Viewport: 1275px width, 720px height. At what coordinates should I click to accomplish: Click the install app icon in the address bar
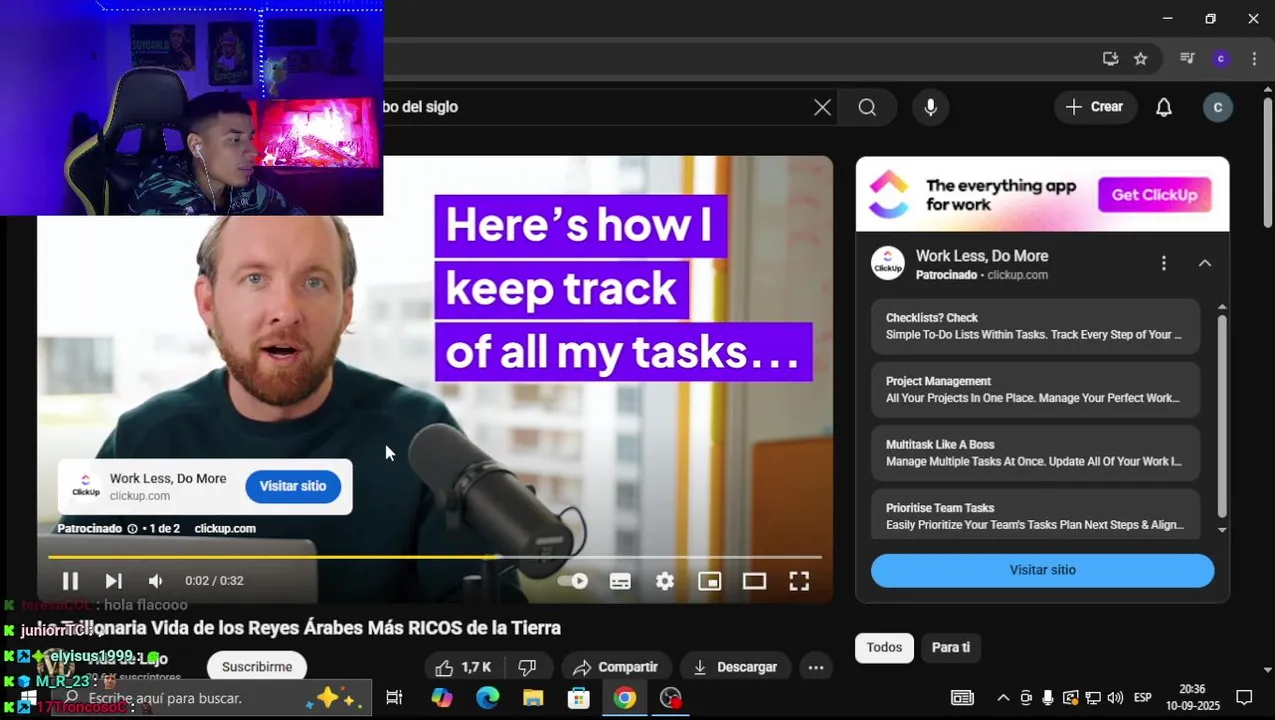[x=1110, y=59]
